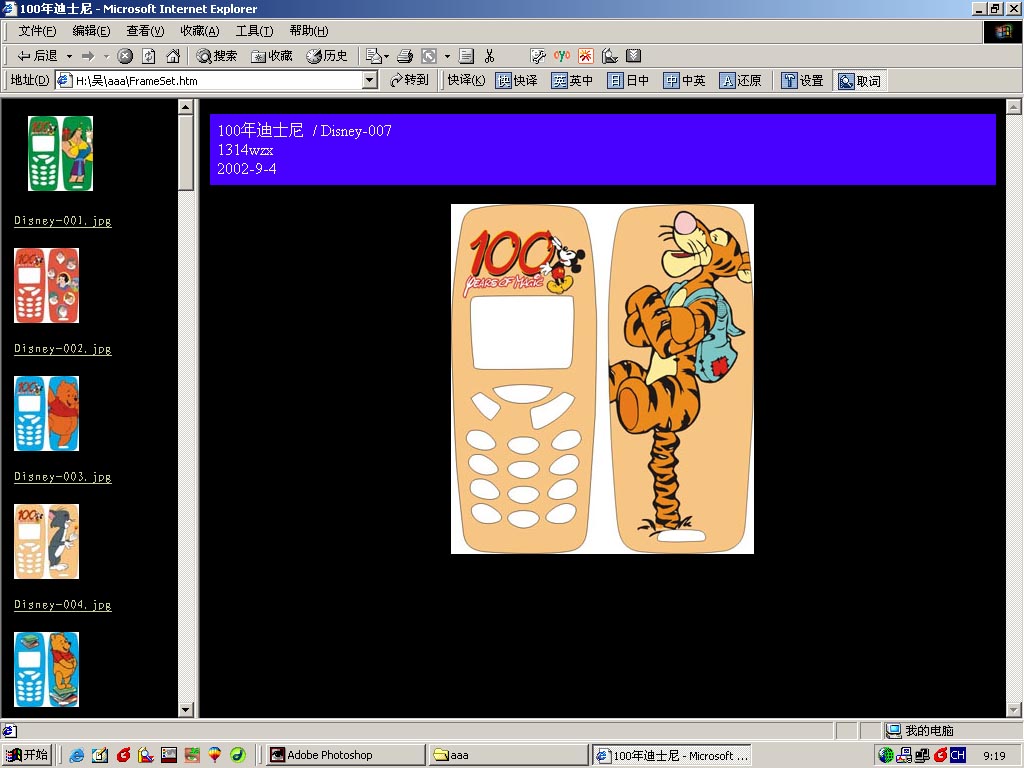The width and height of the screenshot is (1024, 768).
Task: Open the Back button history dropdown arrow
Action: point(69,56)
